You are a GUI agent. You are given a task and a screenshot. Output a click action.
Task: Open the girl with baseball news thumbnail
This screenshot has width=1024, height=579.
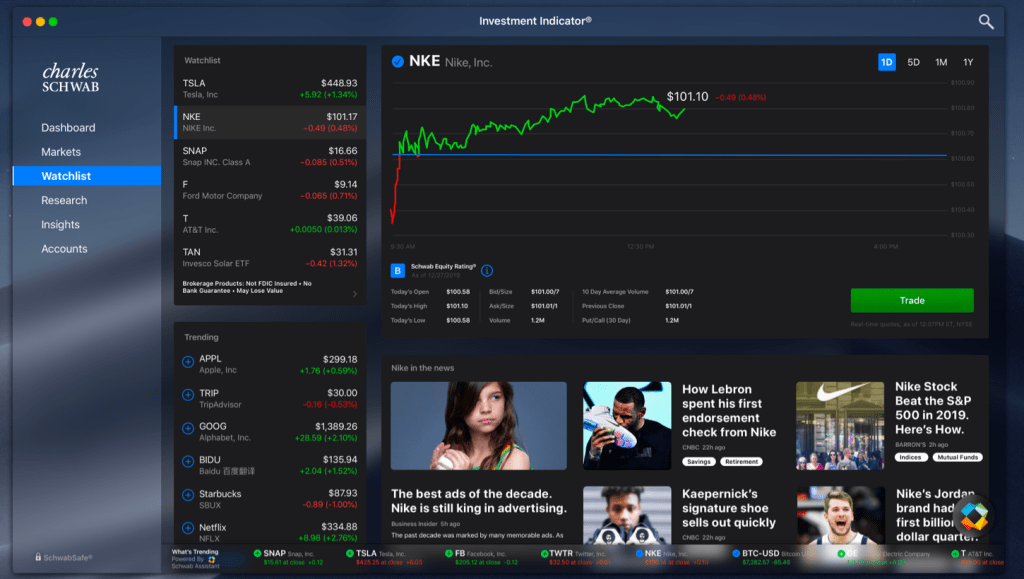pyautogui.click(x=479, y=426)
